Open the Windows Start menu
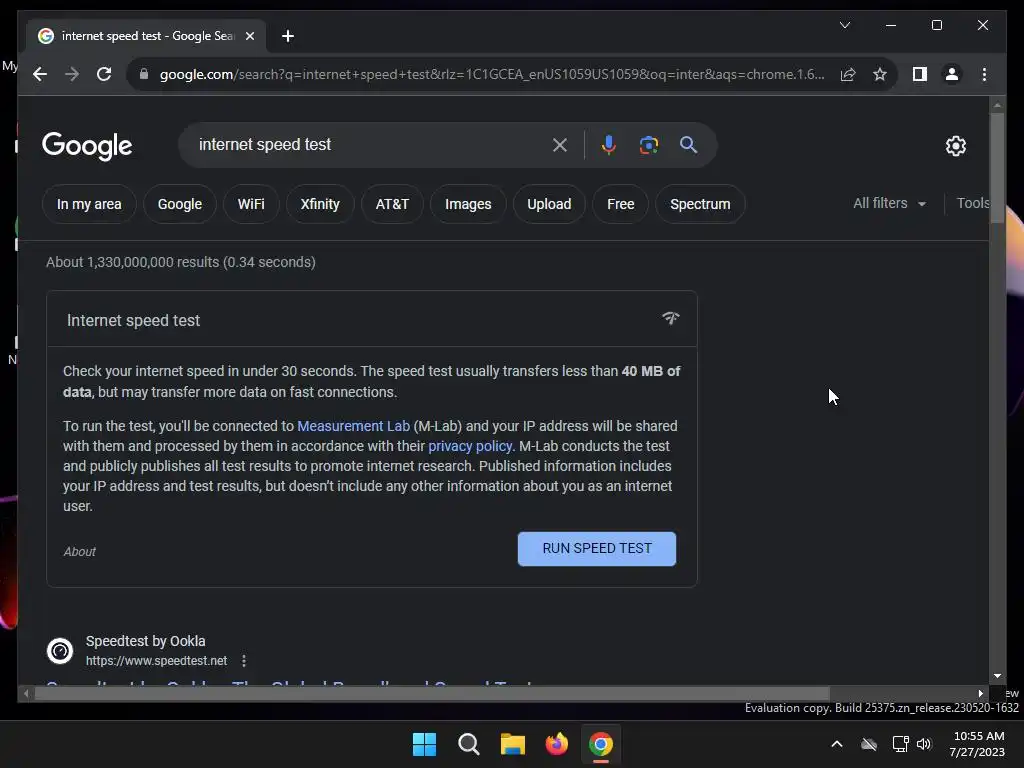This screenshot has width=1024, height=768. click(x=424, y=744)
